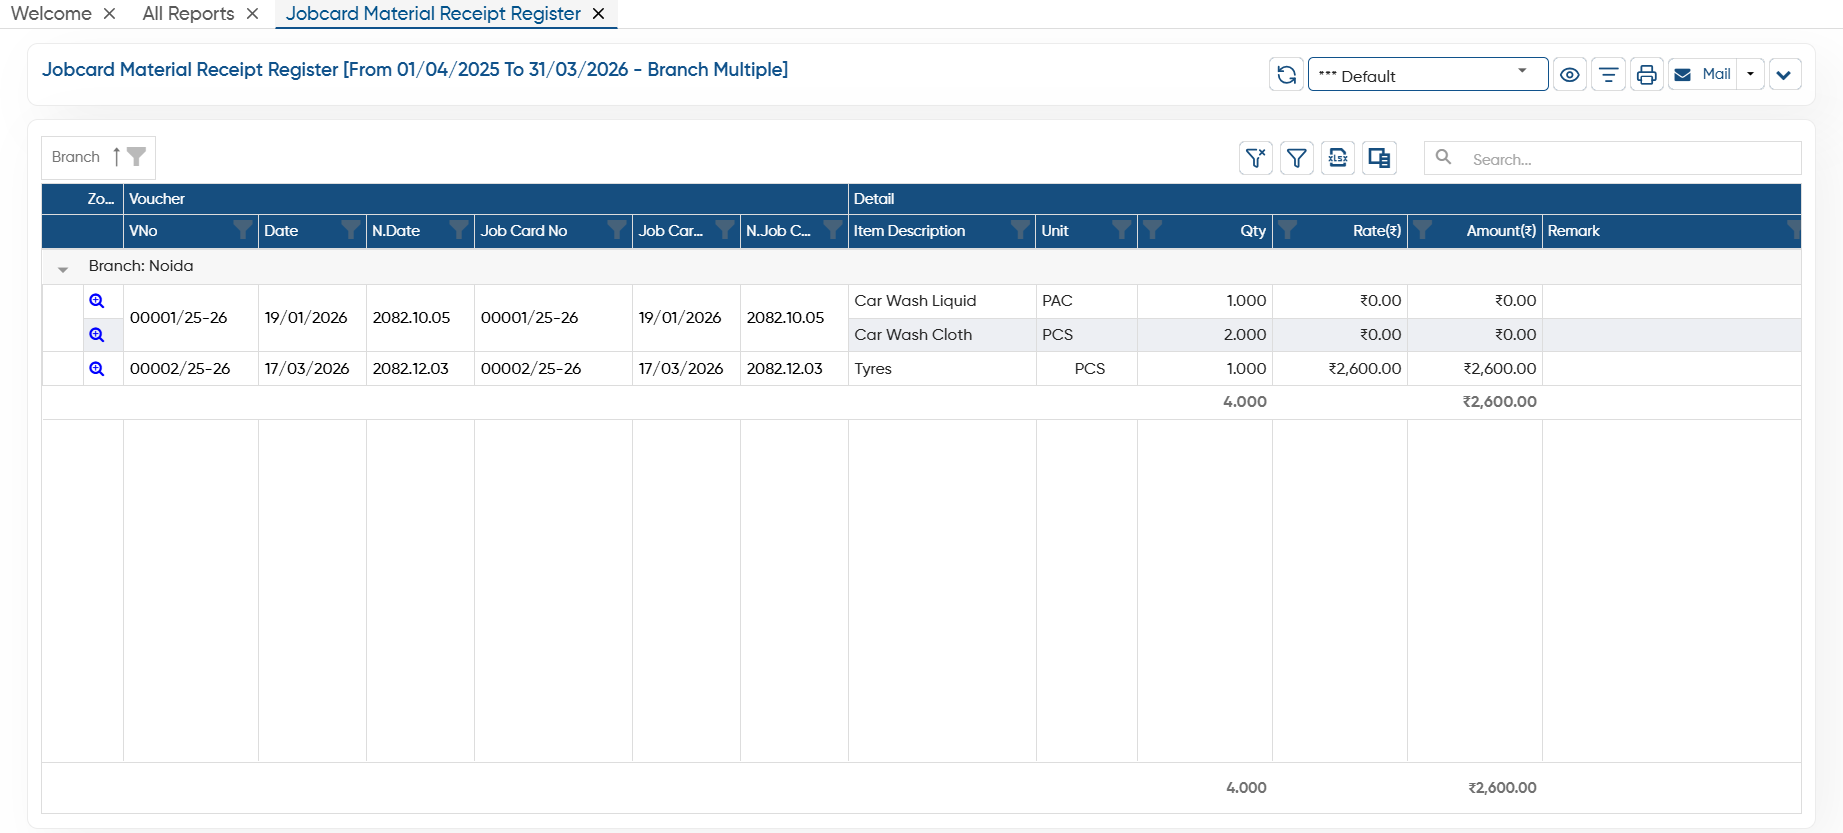Zoom into voucher 00002/25-26 row
Image resolution: width=1843 pixels, height=833 pixels.
point(97,368)
